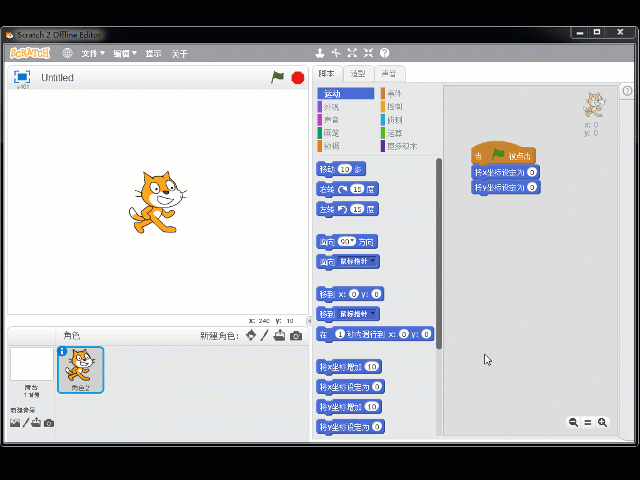The width and height of the screenshot is (640, 480).
Task: Click the steps value 10 in the 移动 block
Action: click(345, 169)
